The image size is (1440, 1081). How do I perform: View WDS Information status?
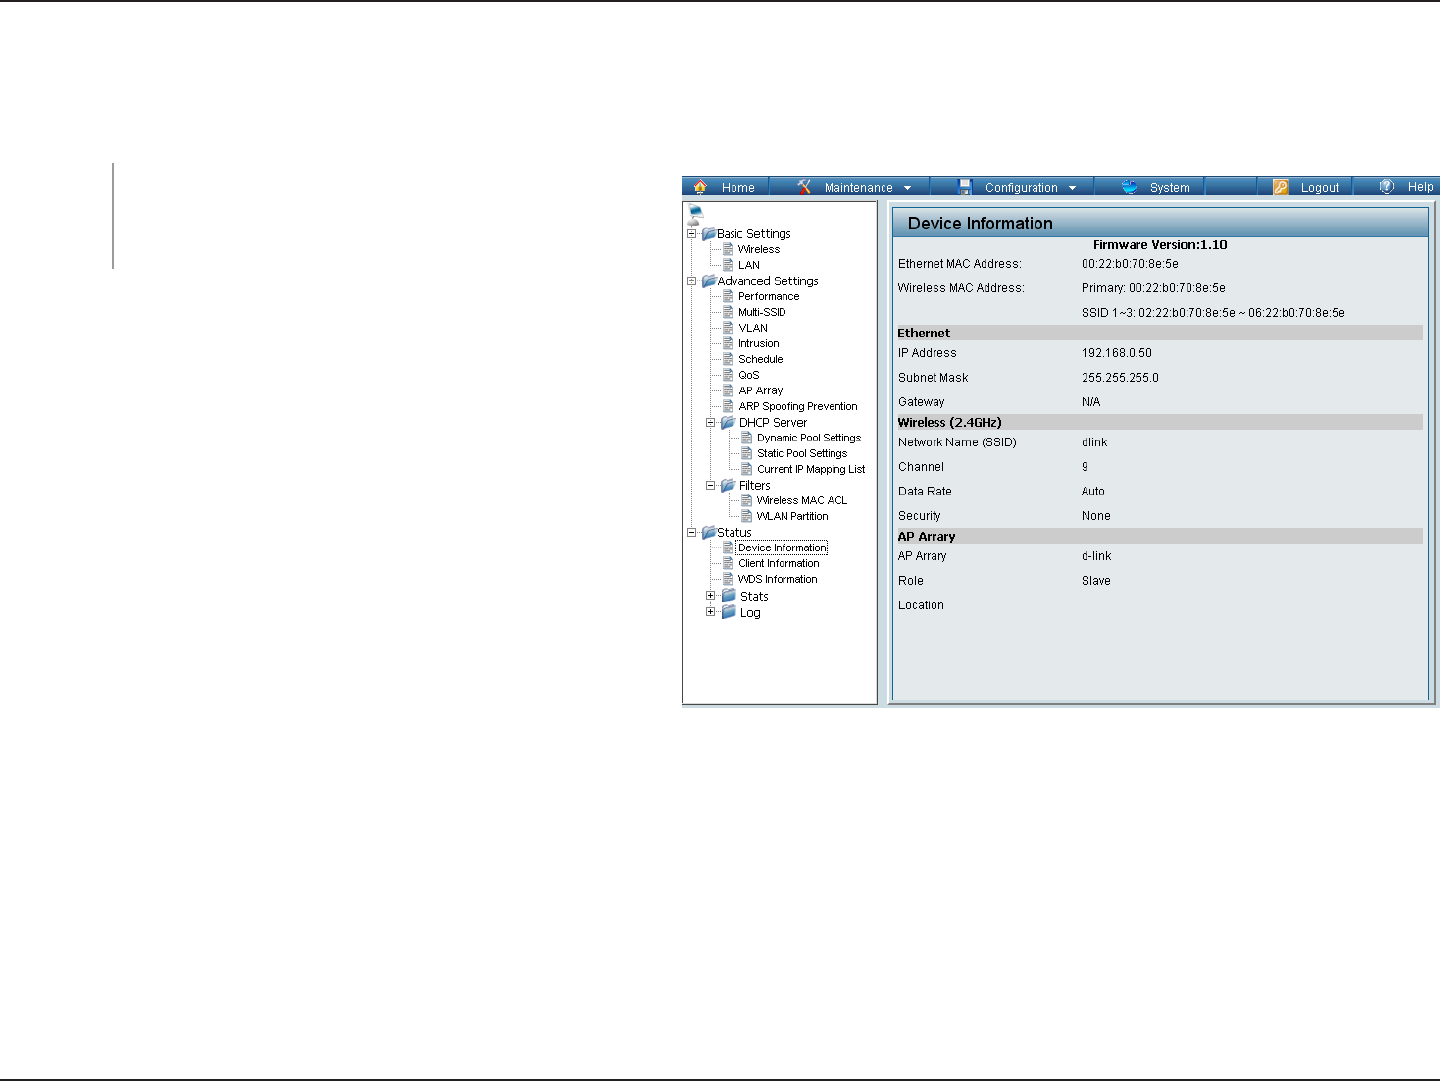pyautogui.click(x=778, y=579)
